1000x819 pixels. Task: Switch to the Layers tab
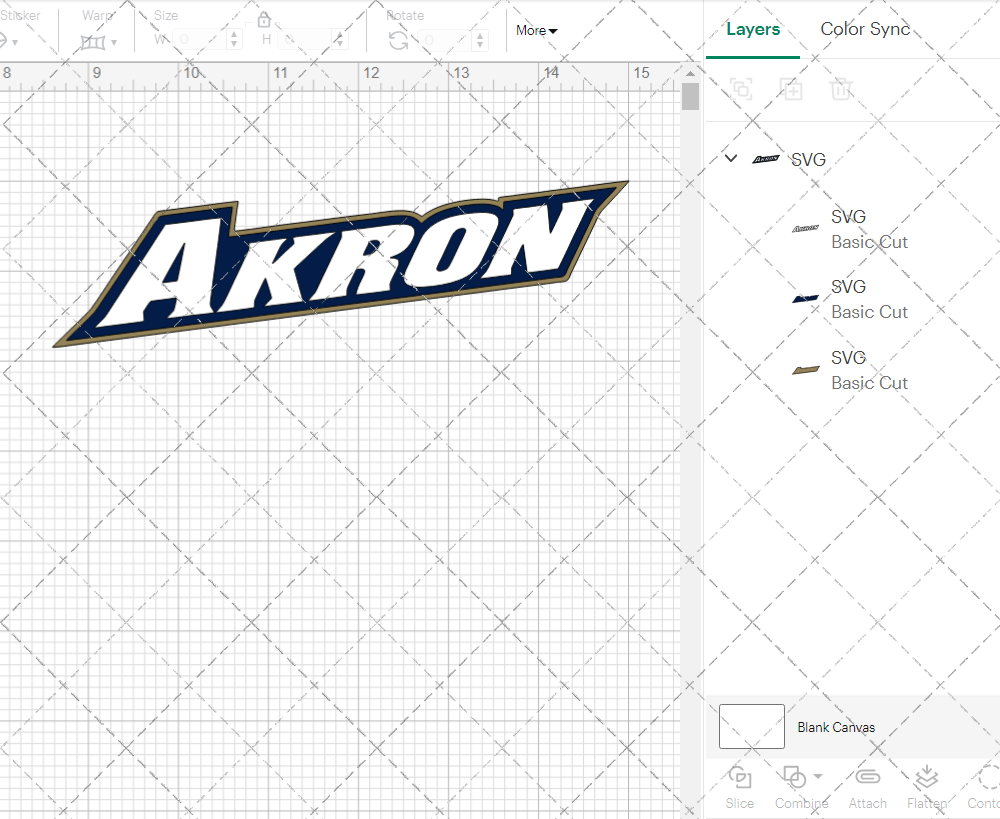(753, 29)
